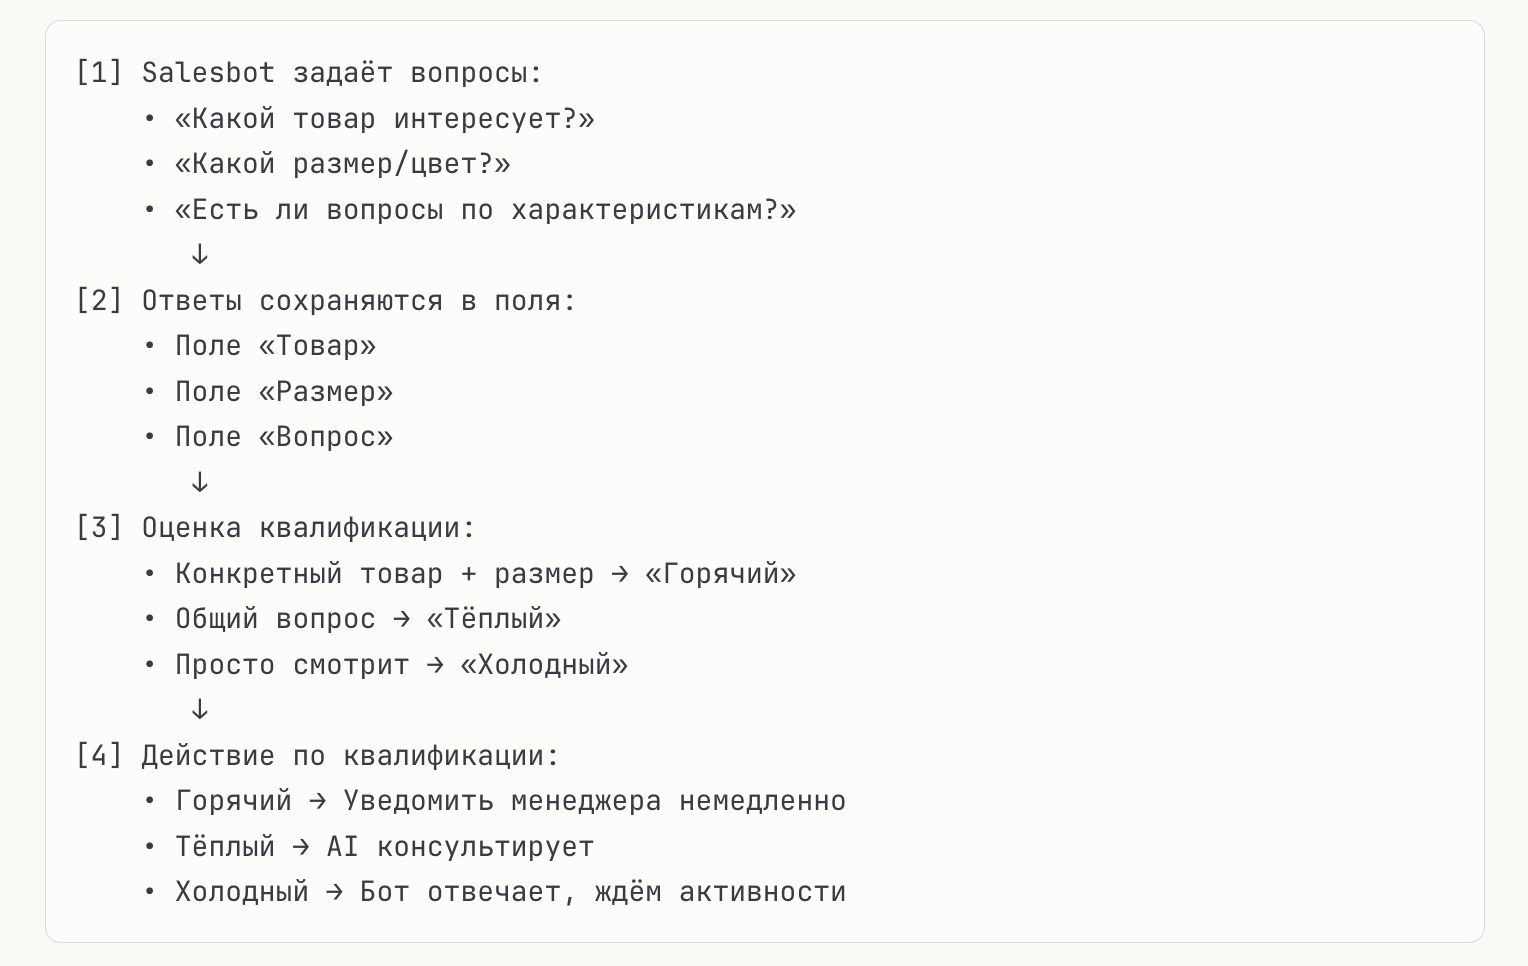Click "Уведомить менеджера немедленно" text
The height and width of the screenshot is (966, 1528).
[594, 801]
